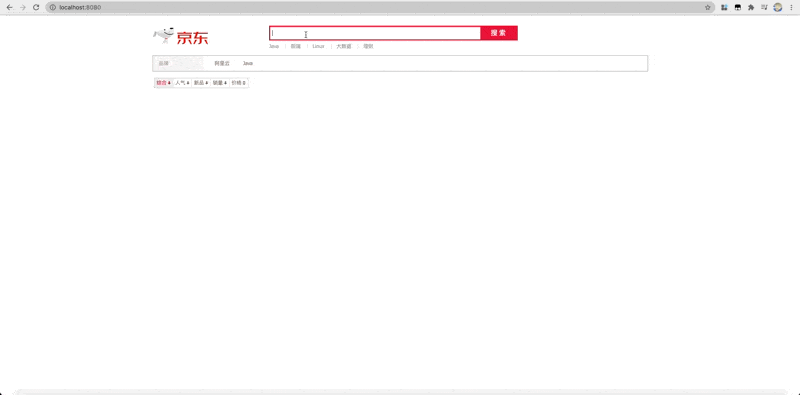This screenshot has height=395, width=800.
Task: Open the media controls toolbar icon
Action: 764,8
